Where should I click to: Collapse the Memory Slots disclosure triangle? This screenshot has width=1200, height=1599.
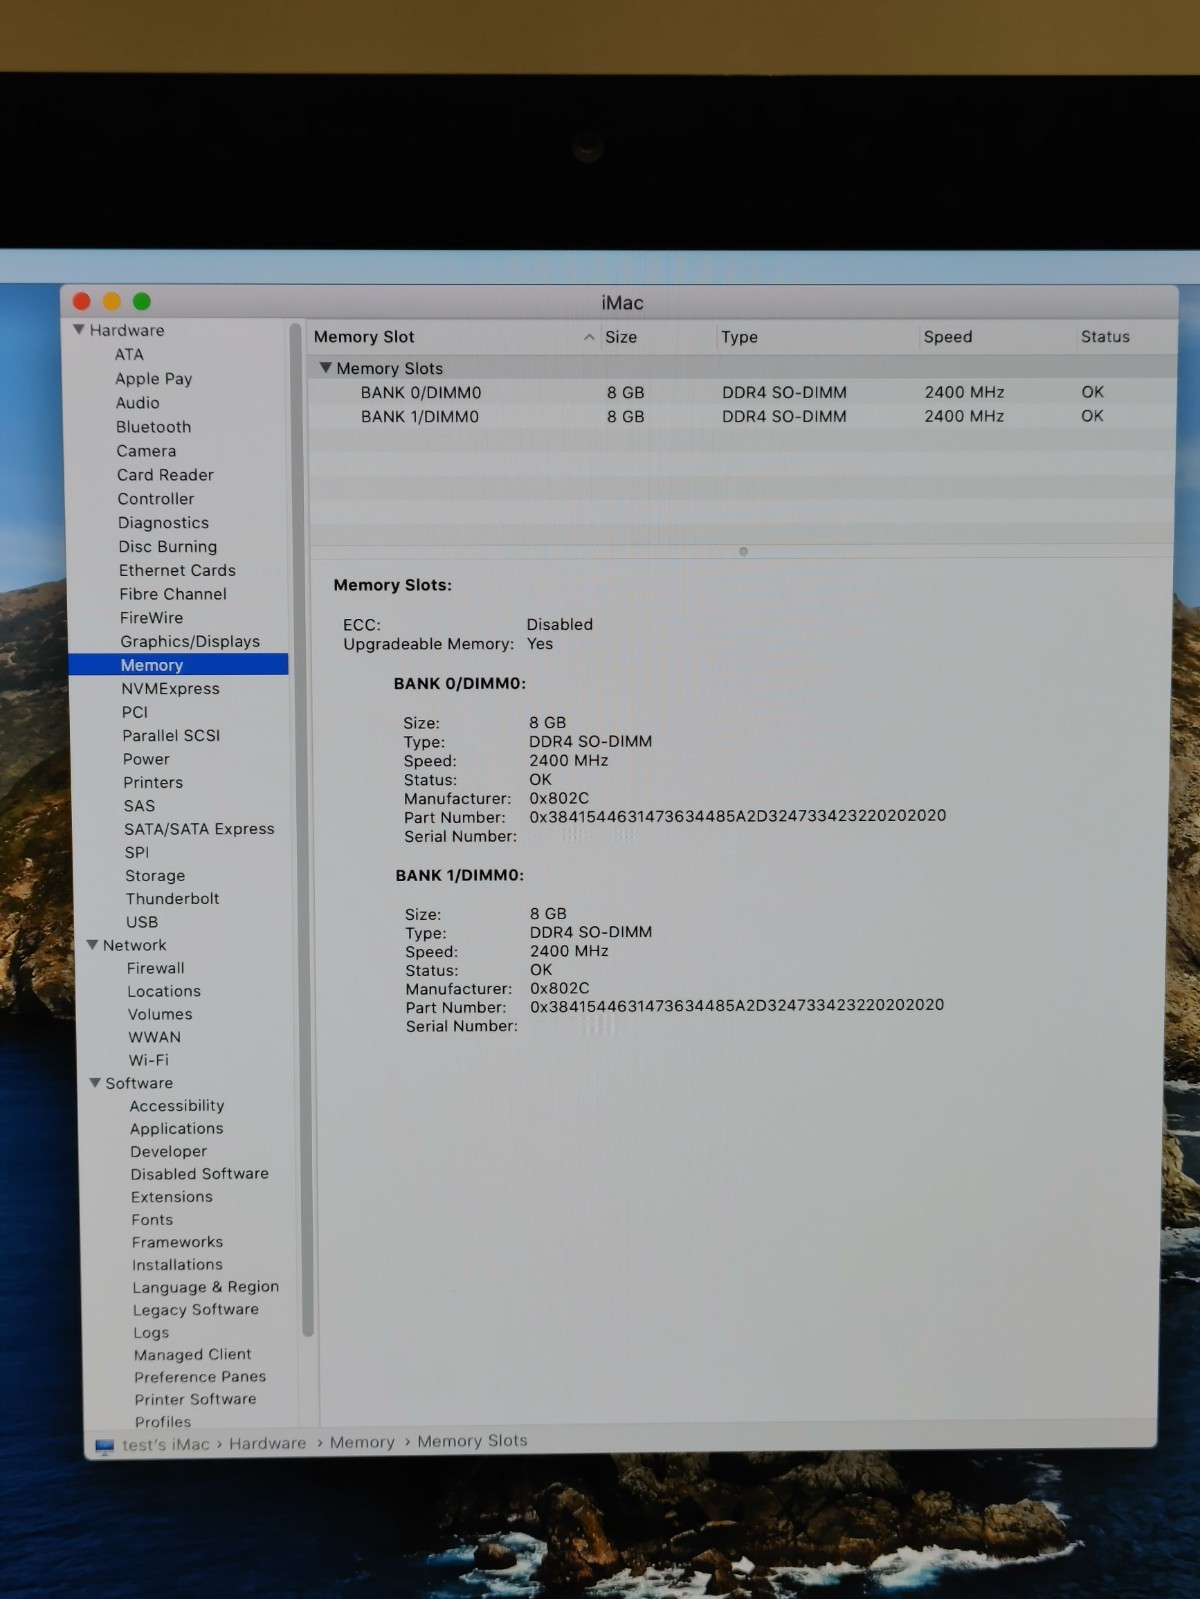point(325,368)
